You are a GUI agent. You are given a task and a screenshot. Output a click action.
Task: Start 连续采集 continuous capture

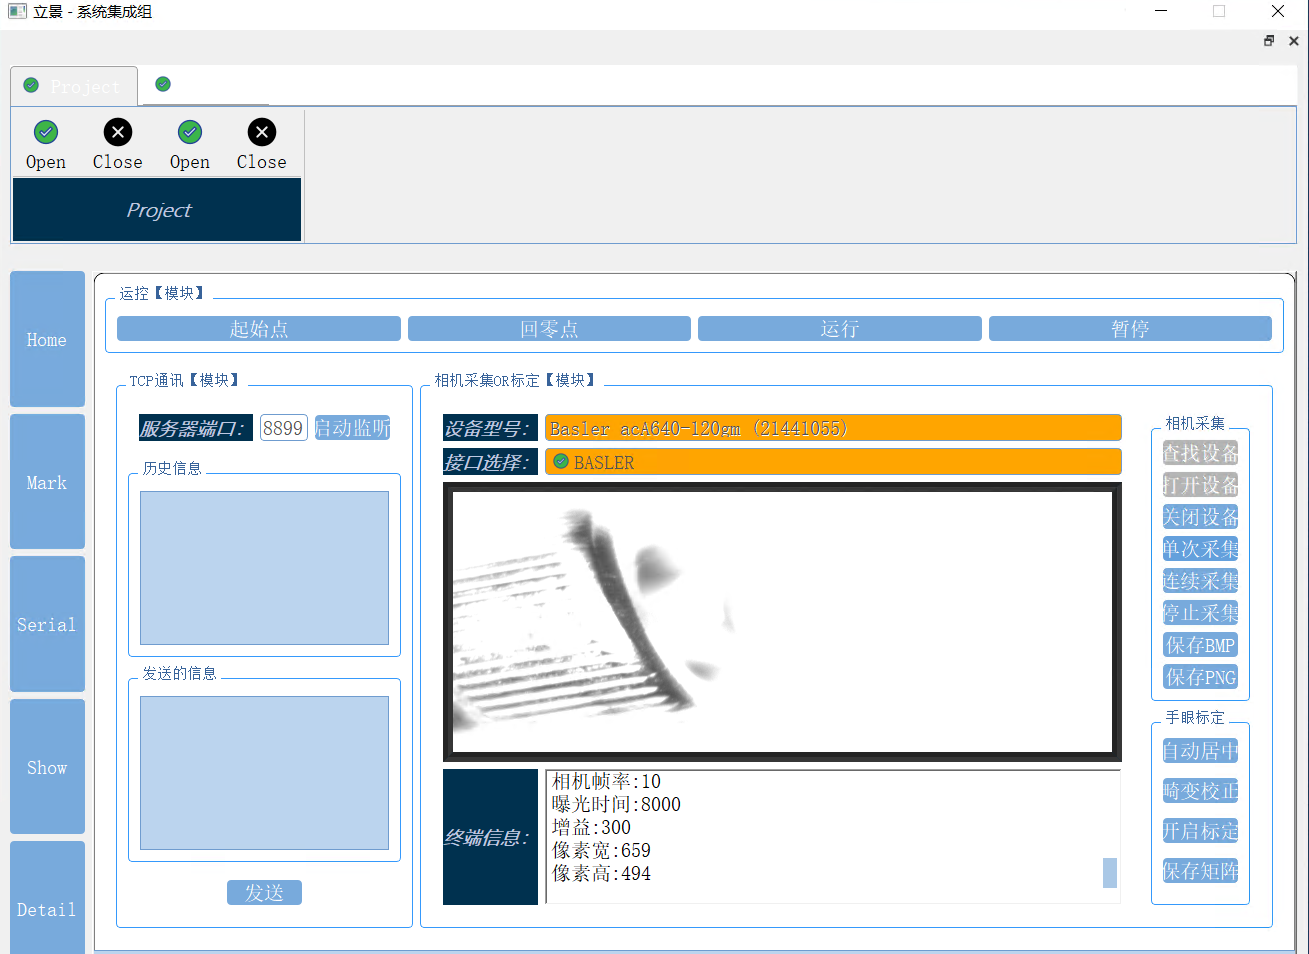pyautogui.click(x=1200, y=581)
